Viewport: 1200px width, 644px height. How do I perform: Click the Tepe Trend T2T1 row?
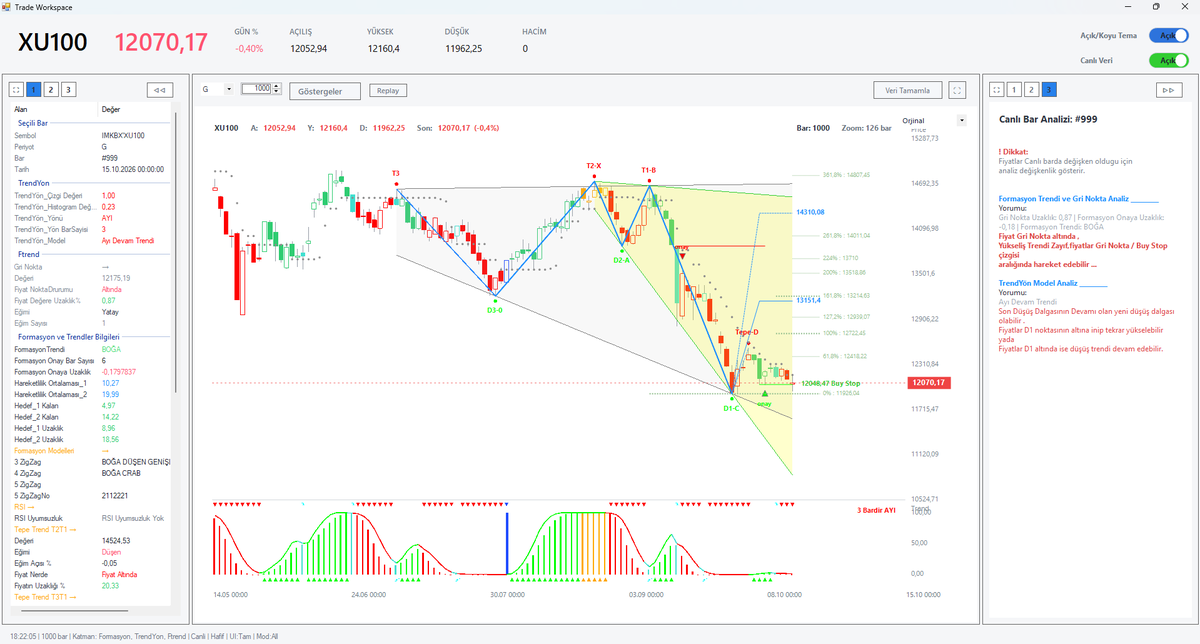(93, 529)
